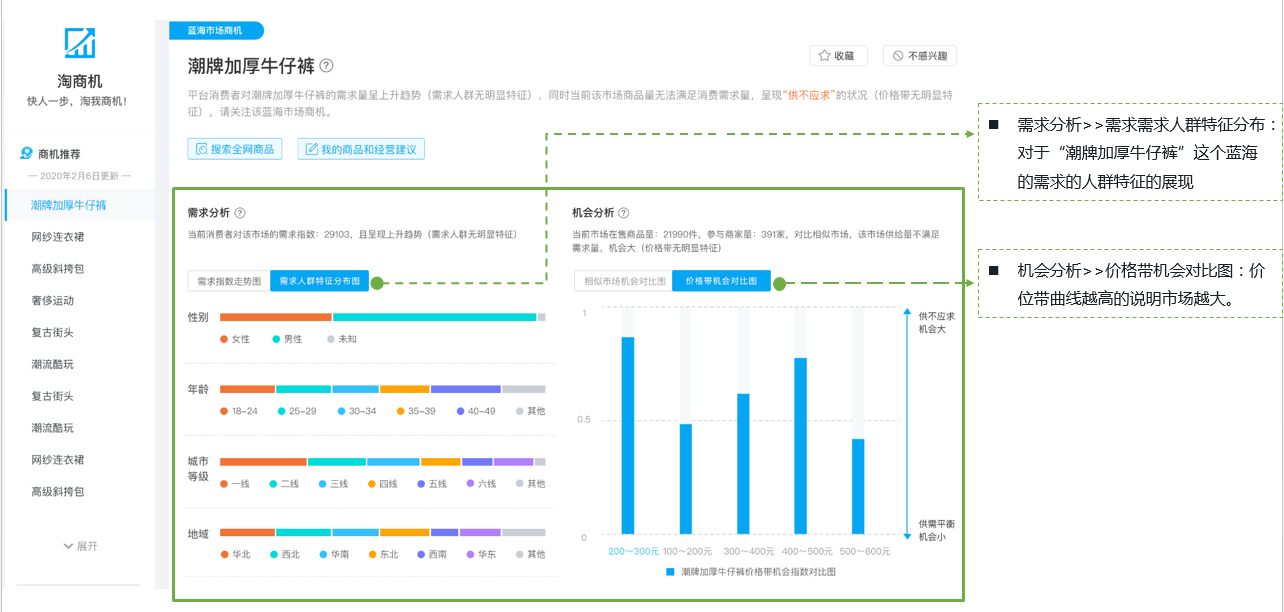The height and width of the screenshot is (612, 1284).
Task: Click the 商机推荐 sidebar icon
Action: tap(27, 154)
